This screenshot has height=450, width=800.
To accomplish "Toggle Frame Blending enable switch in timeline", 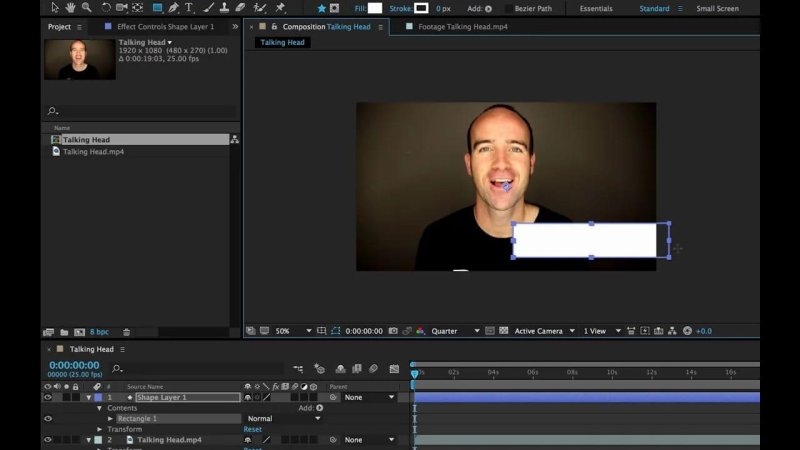I will point(357,368).
